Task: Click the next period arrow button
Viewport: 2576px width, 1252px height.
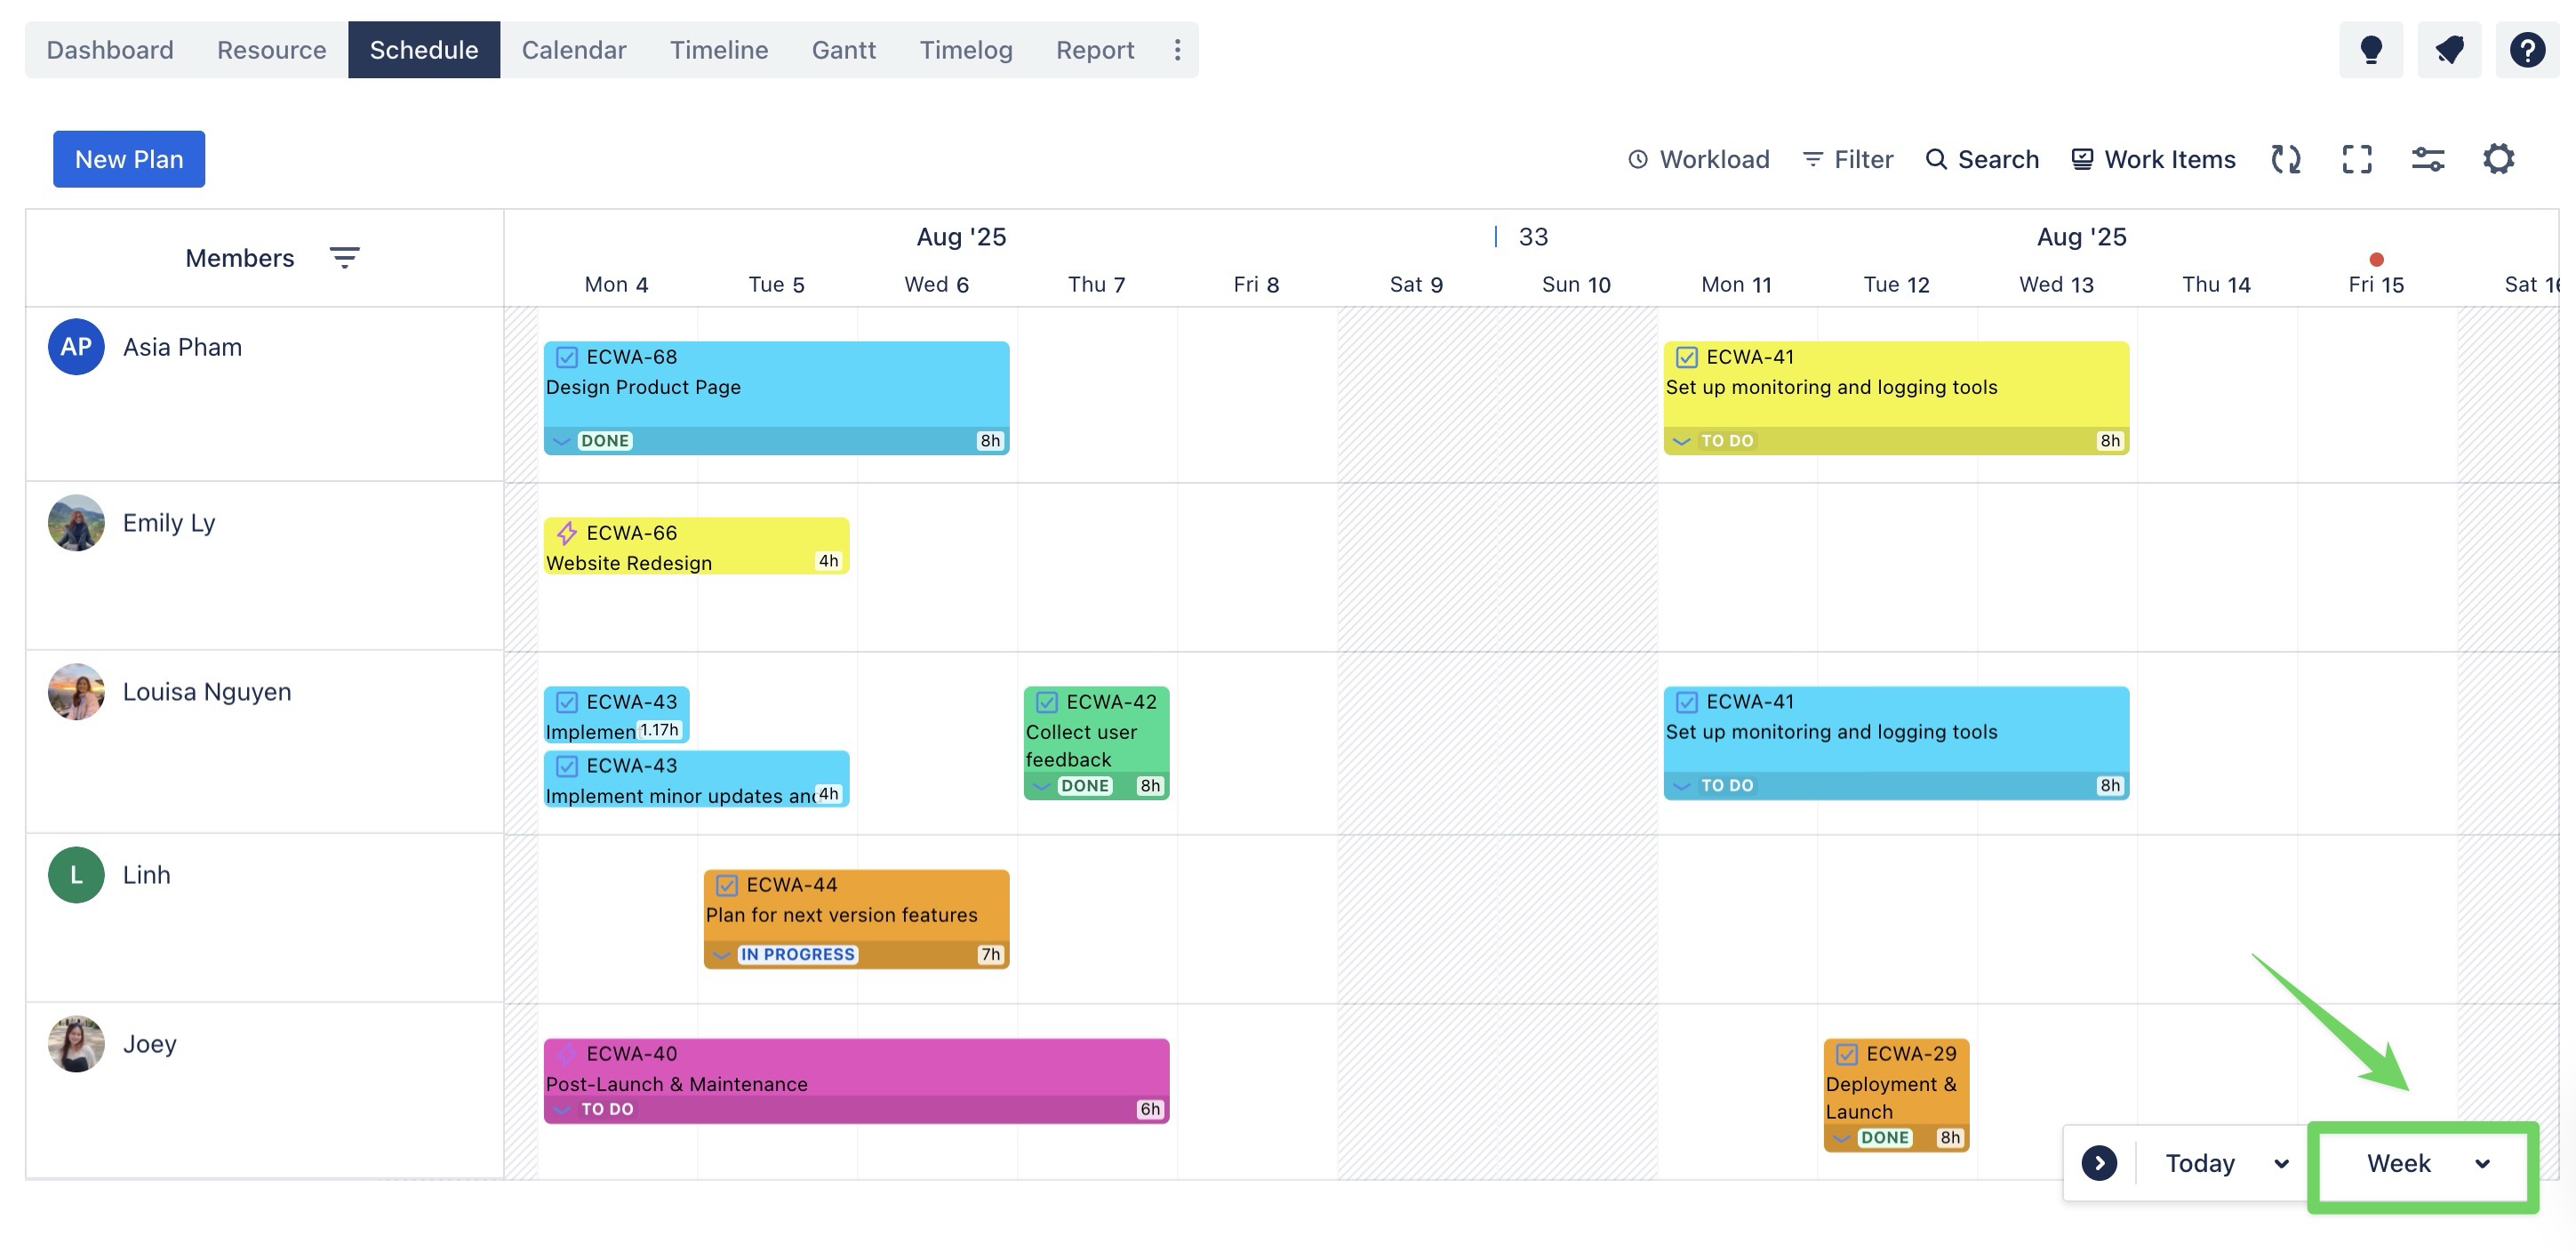Action: click(x=2099, y=1163)
